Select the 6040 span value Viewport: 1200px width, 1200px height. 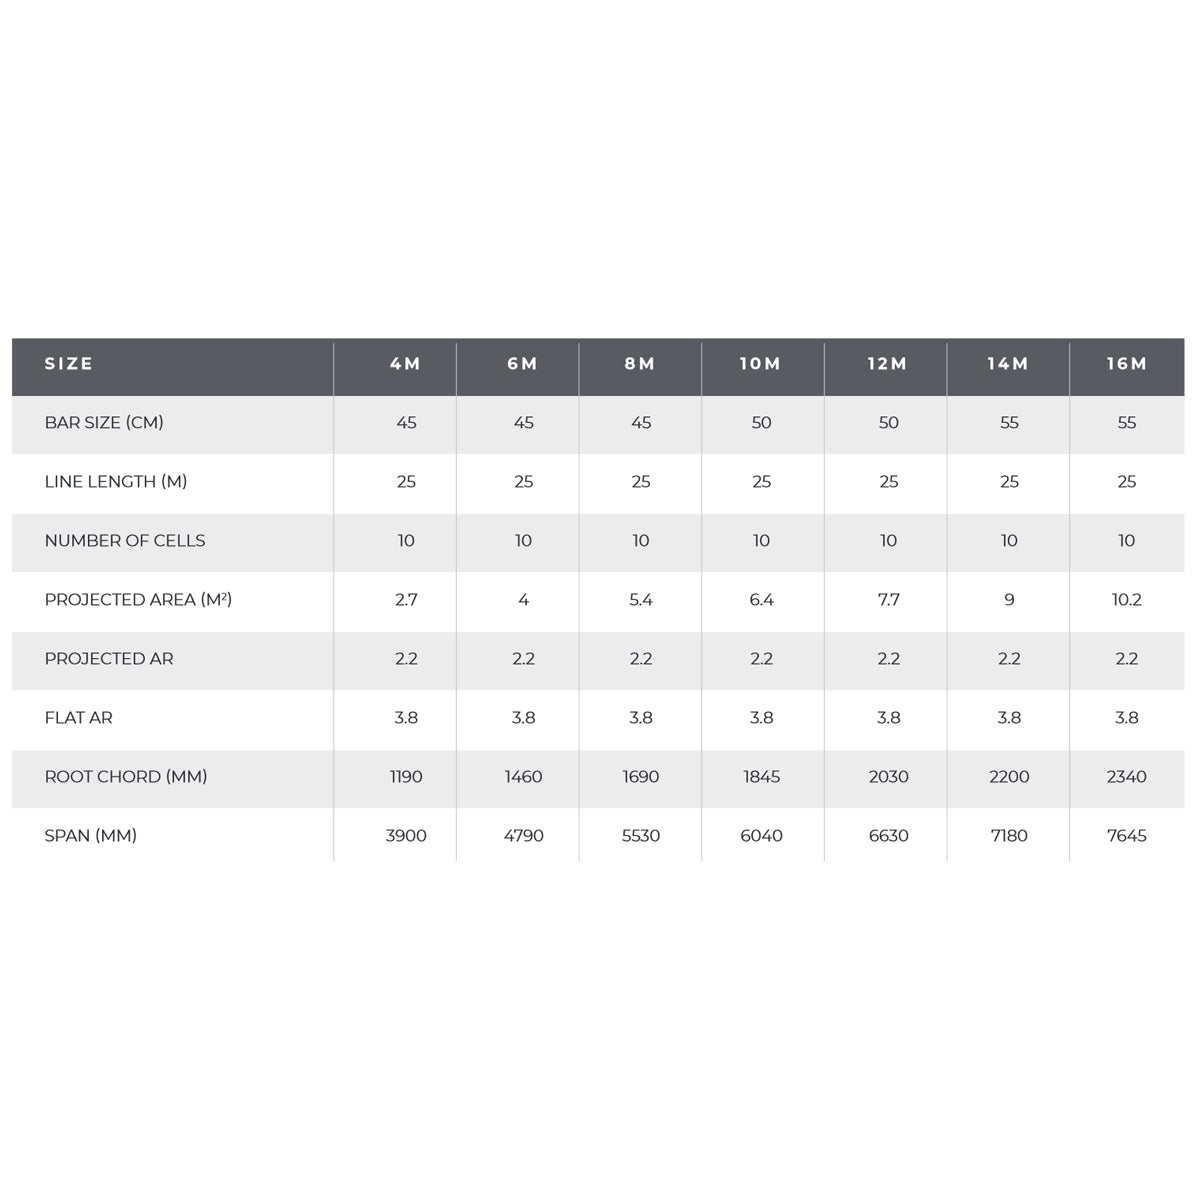coord(761,836)
